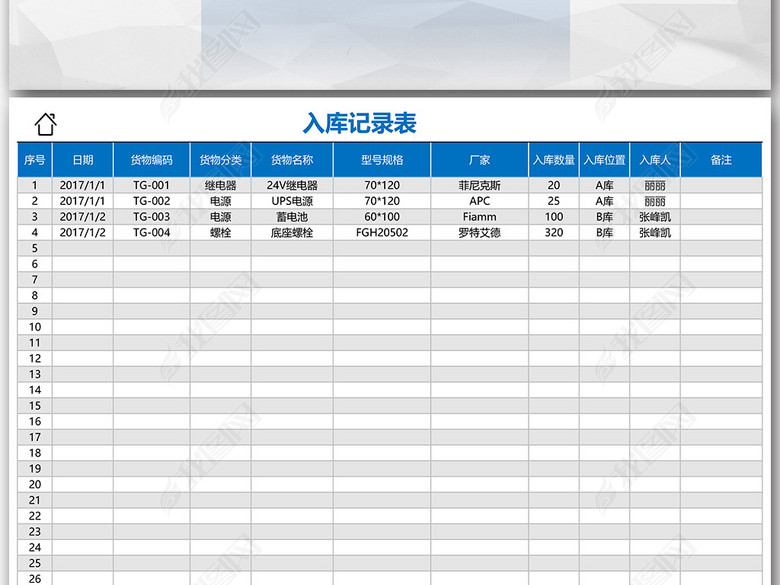Click the 日期 column header
Image resolution: width=780 pixels, height=585 pixels.
click(x=83, y=160)
